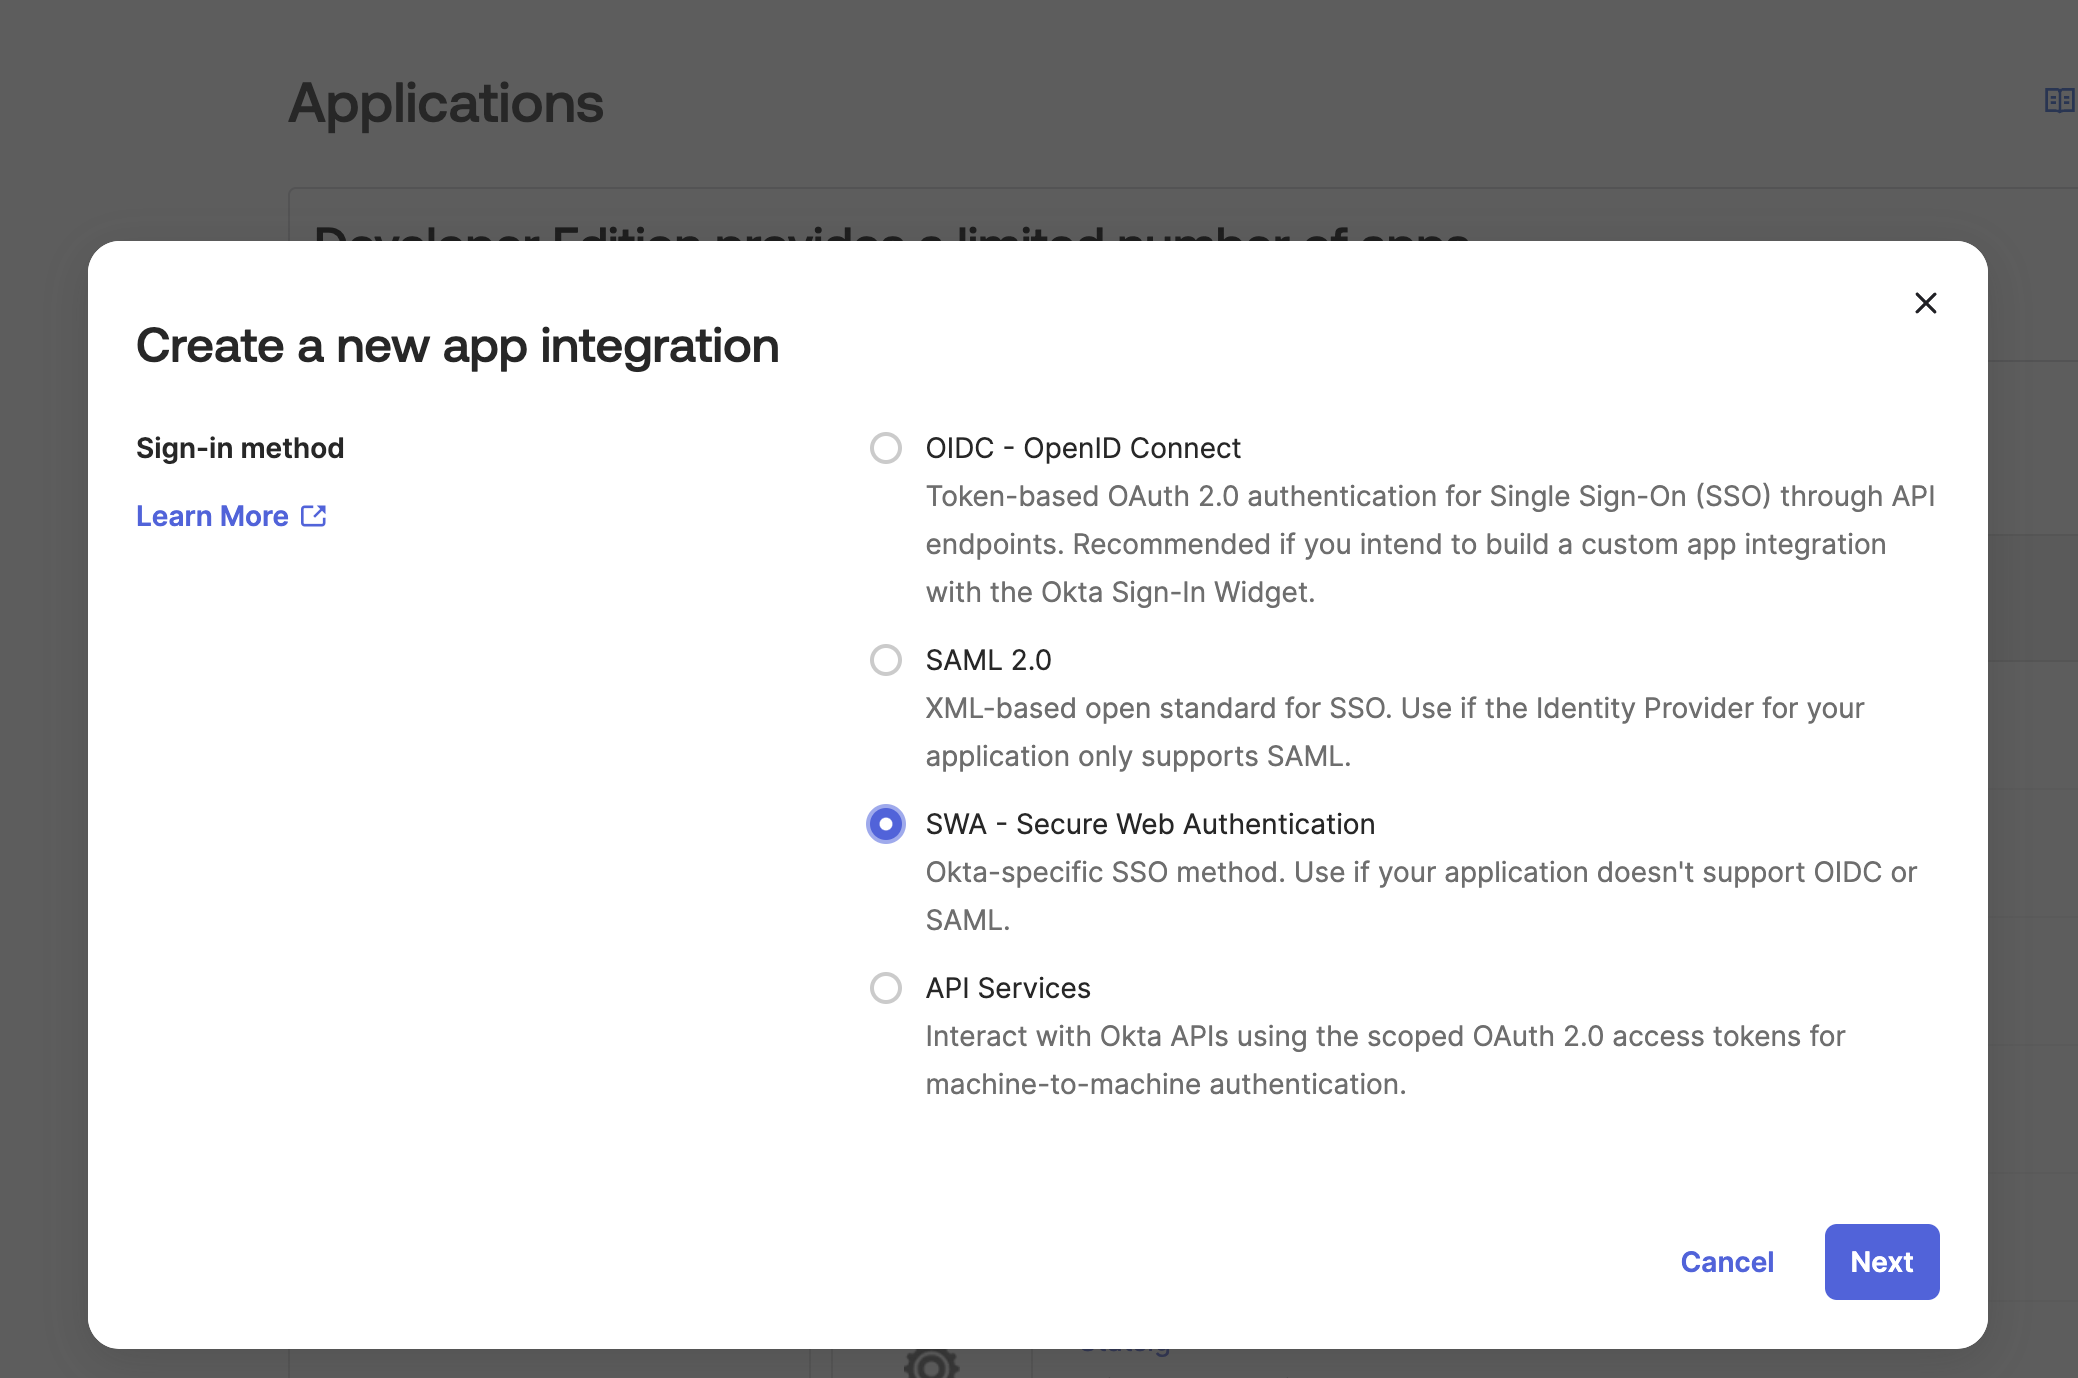The width and height of the screenshot is (2078, 1378).
Task: Proceed with the Next button
Action: [x=1881, y=1261]
